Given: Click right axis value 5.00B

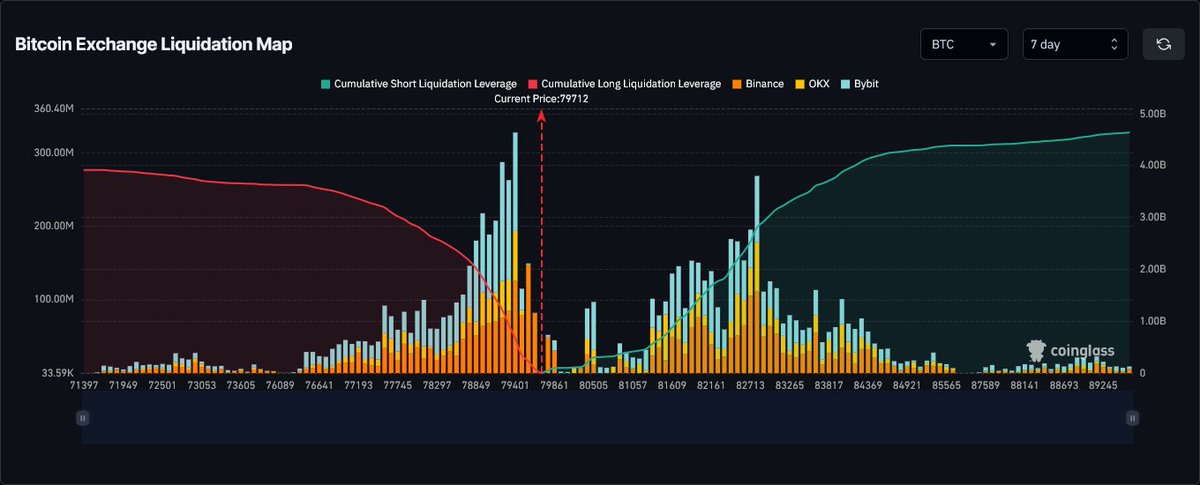Looking at the screenshot, I should 1152,114.
